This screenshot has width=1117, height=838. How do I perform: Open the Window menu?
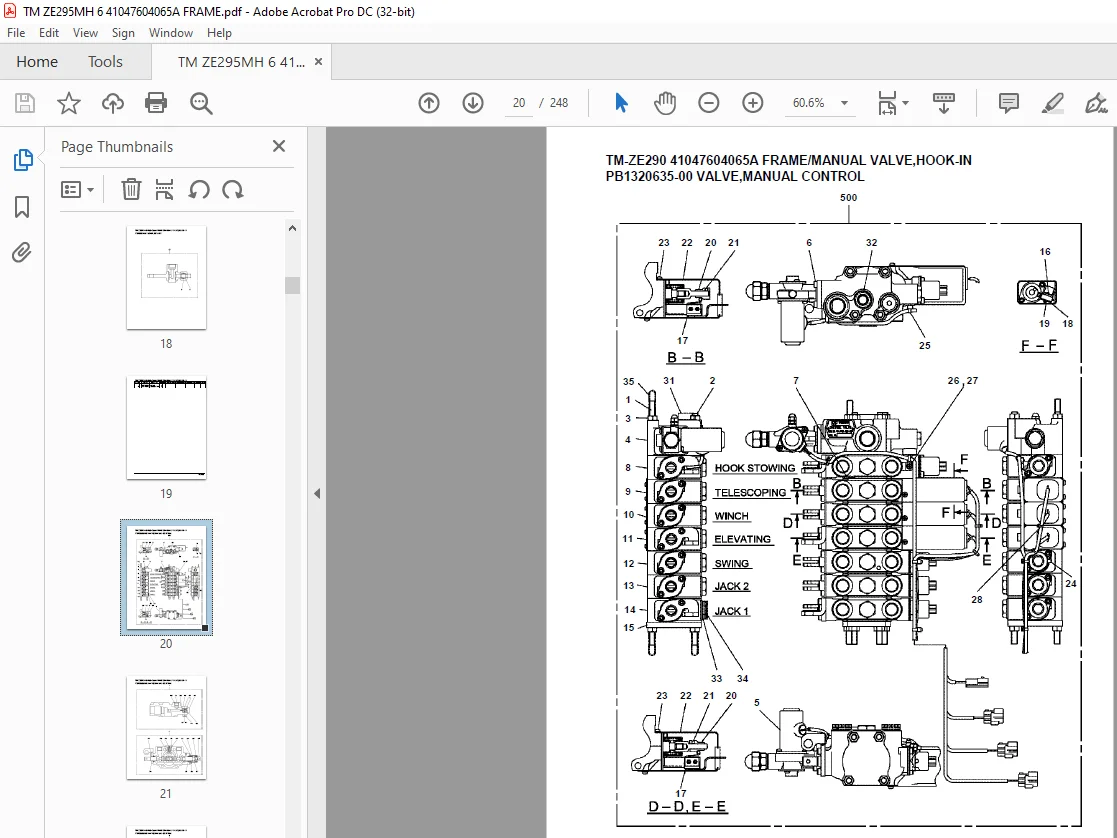tap(171, 33)
